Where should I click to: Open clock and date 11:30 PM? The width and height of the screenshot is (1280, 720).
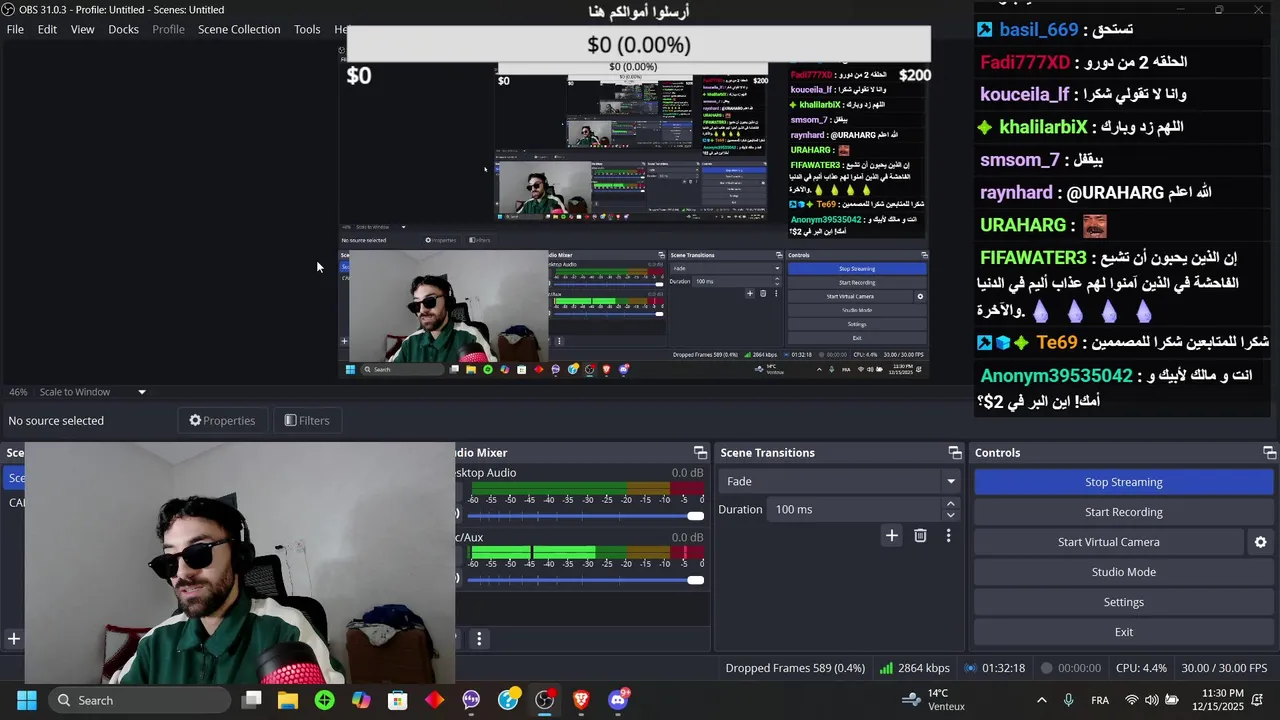(x=1218, y=700)
